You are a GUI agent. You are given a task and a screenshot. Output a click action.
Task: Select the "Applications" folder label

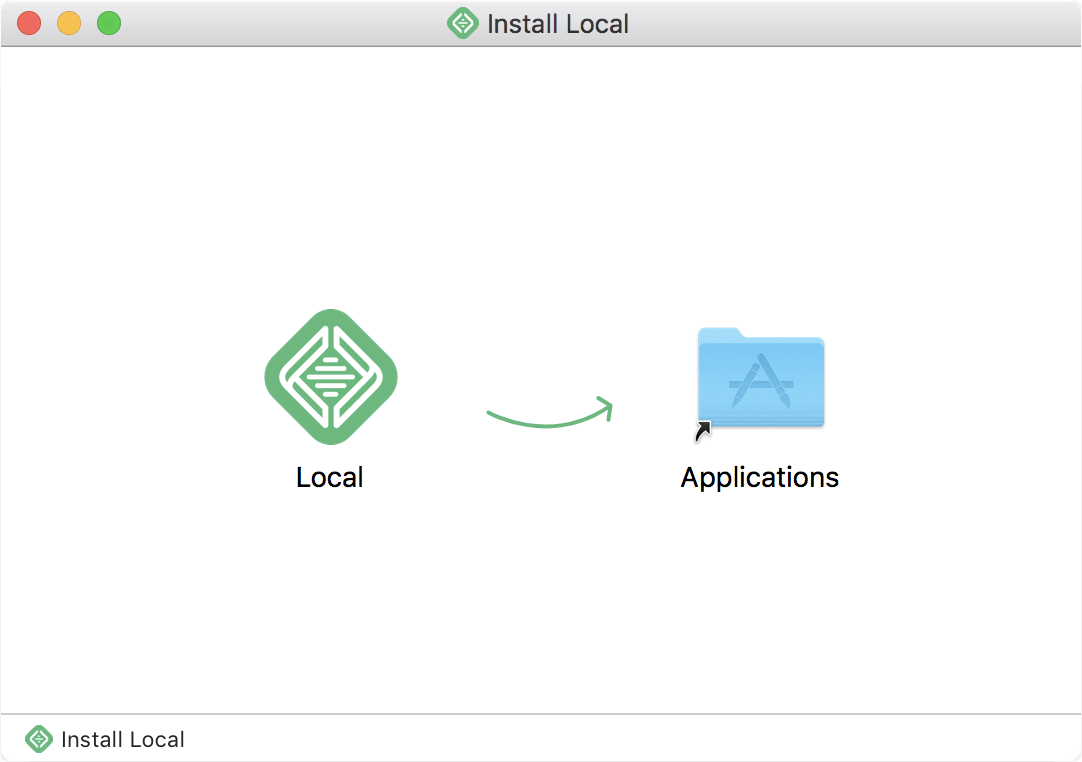[760, 478]
